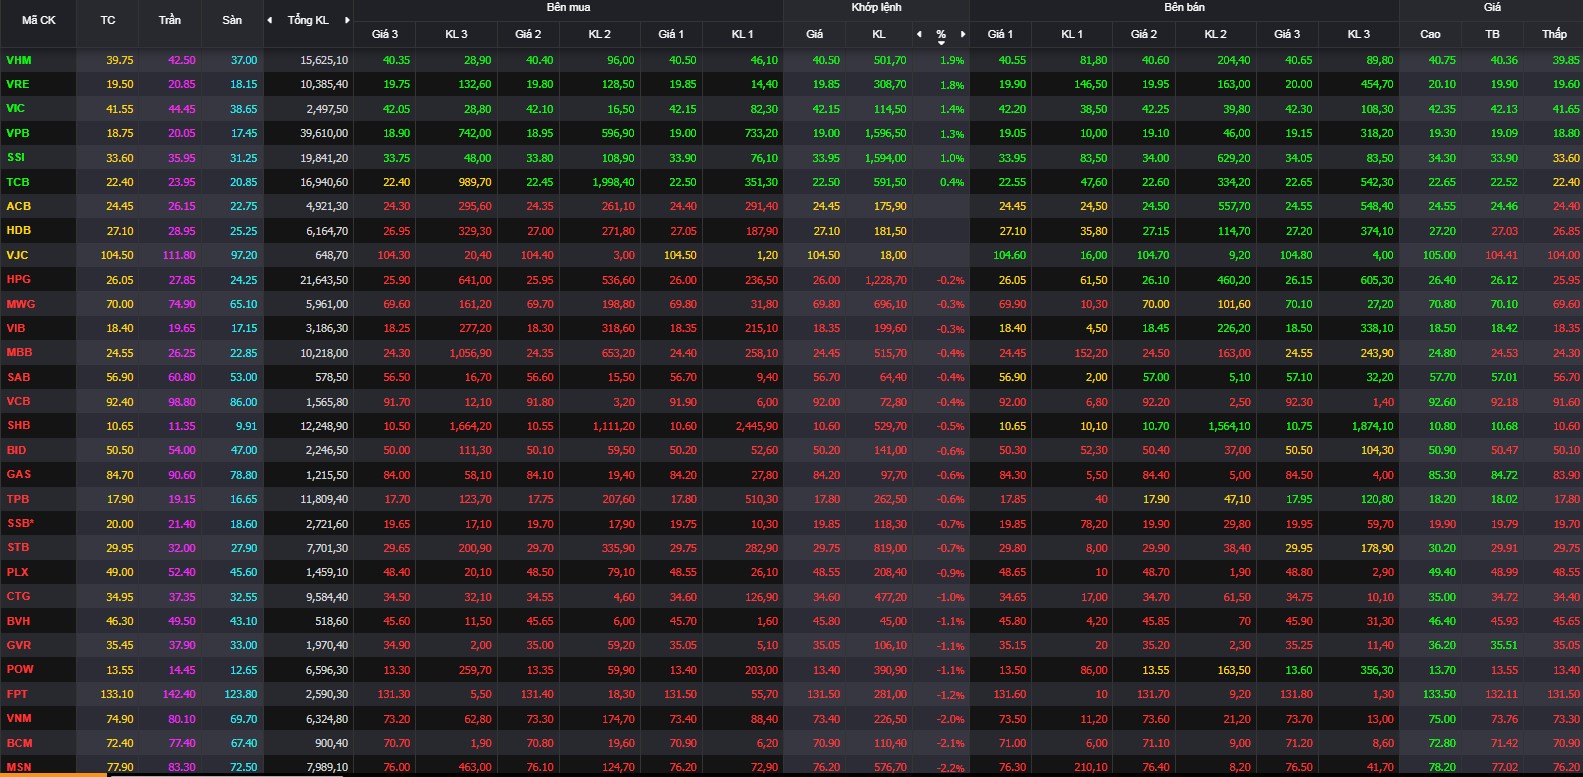Pick the POW ticker
1583x777 pixels.
coord(20,669)
